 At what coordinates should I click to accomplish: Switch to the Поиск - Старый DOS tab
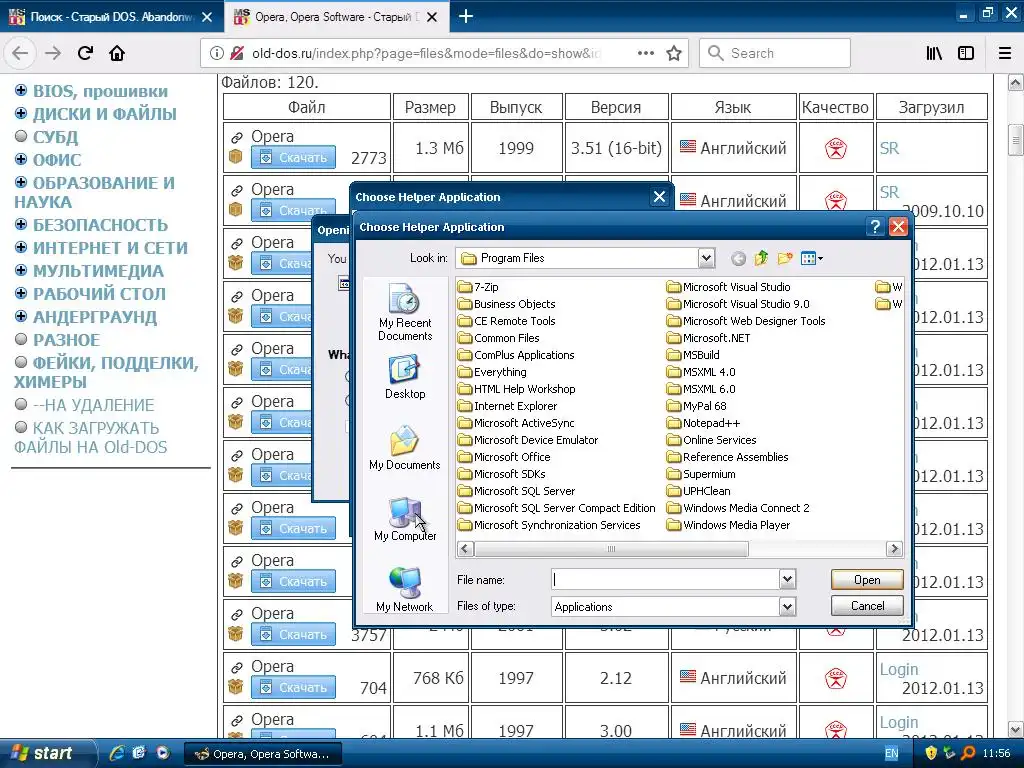tap(111, 16)
